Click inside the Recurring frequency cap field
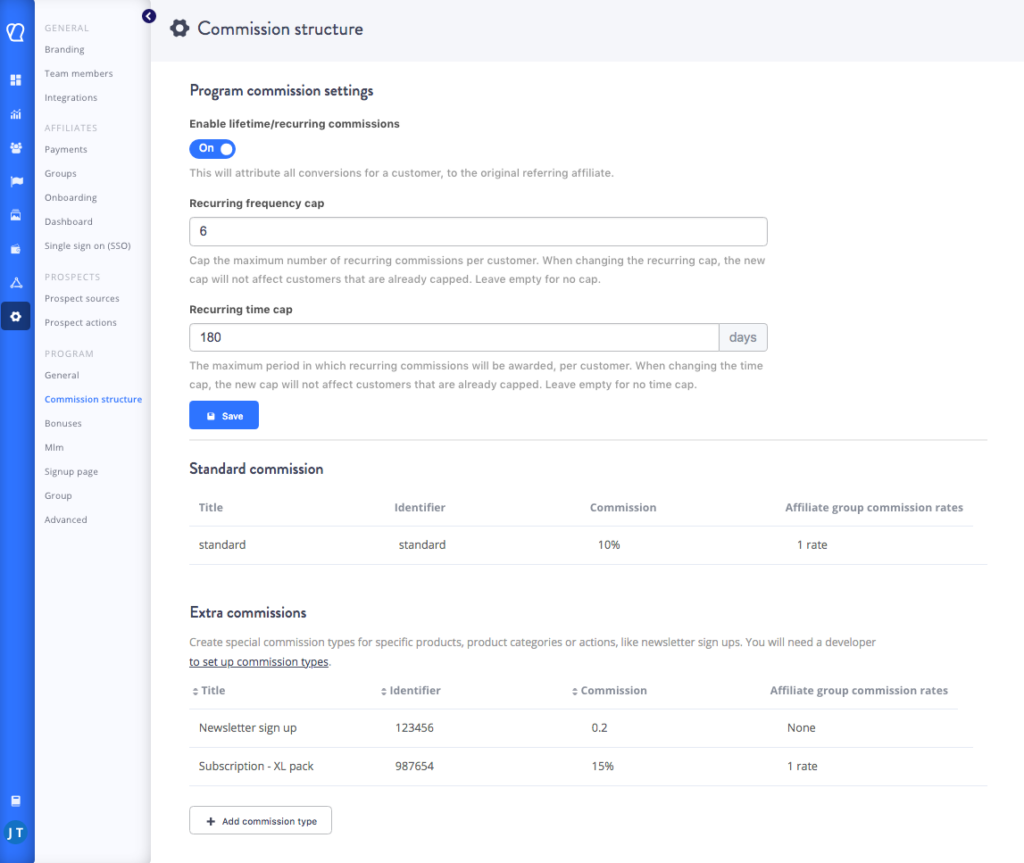This screenshot has height=863, width=1024. (478, 231)
